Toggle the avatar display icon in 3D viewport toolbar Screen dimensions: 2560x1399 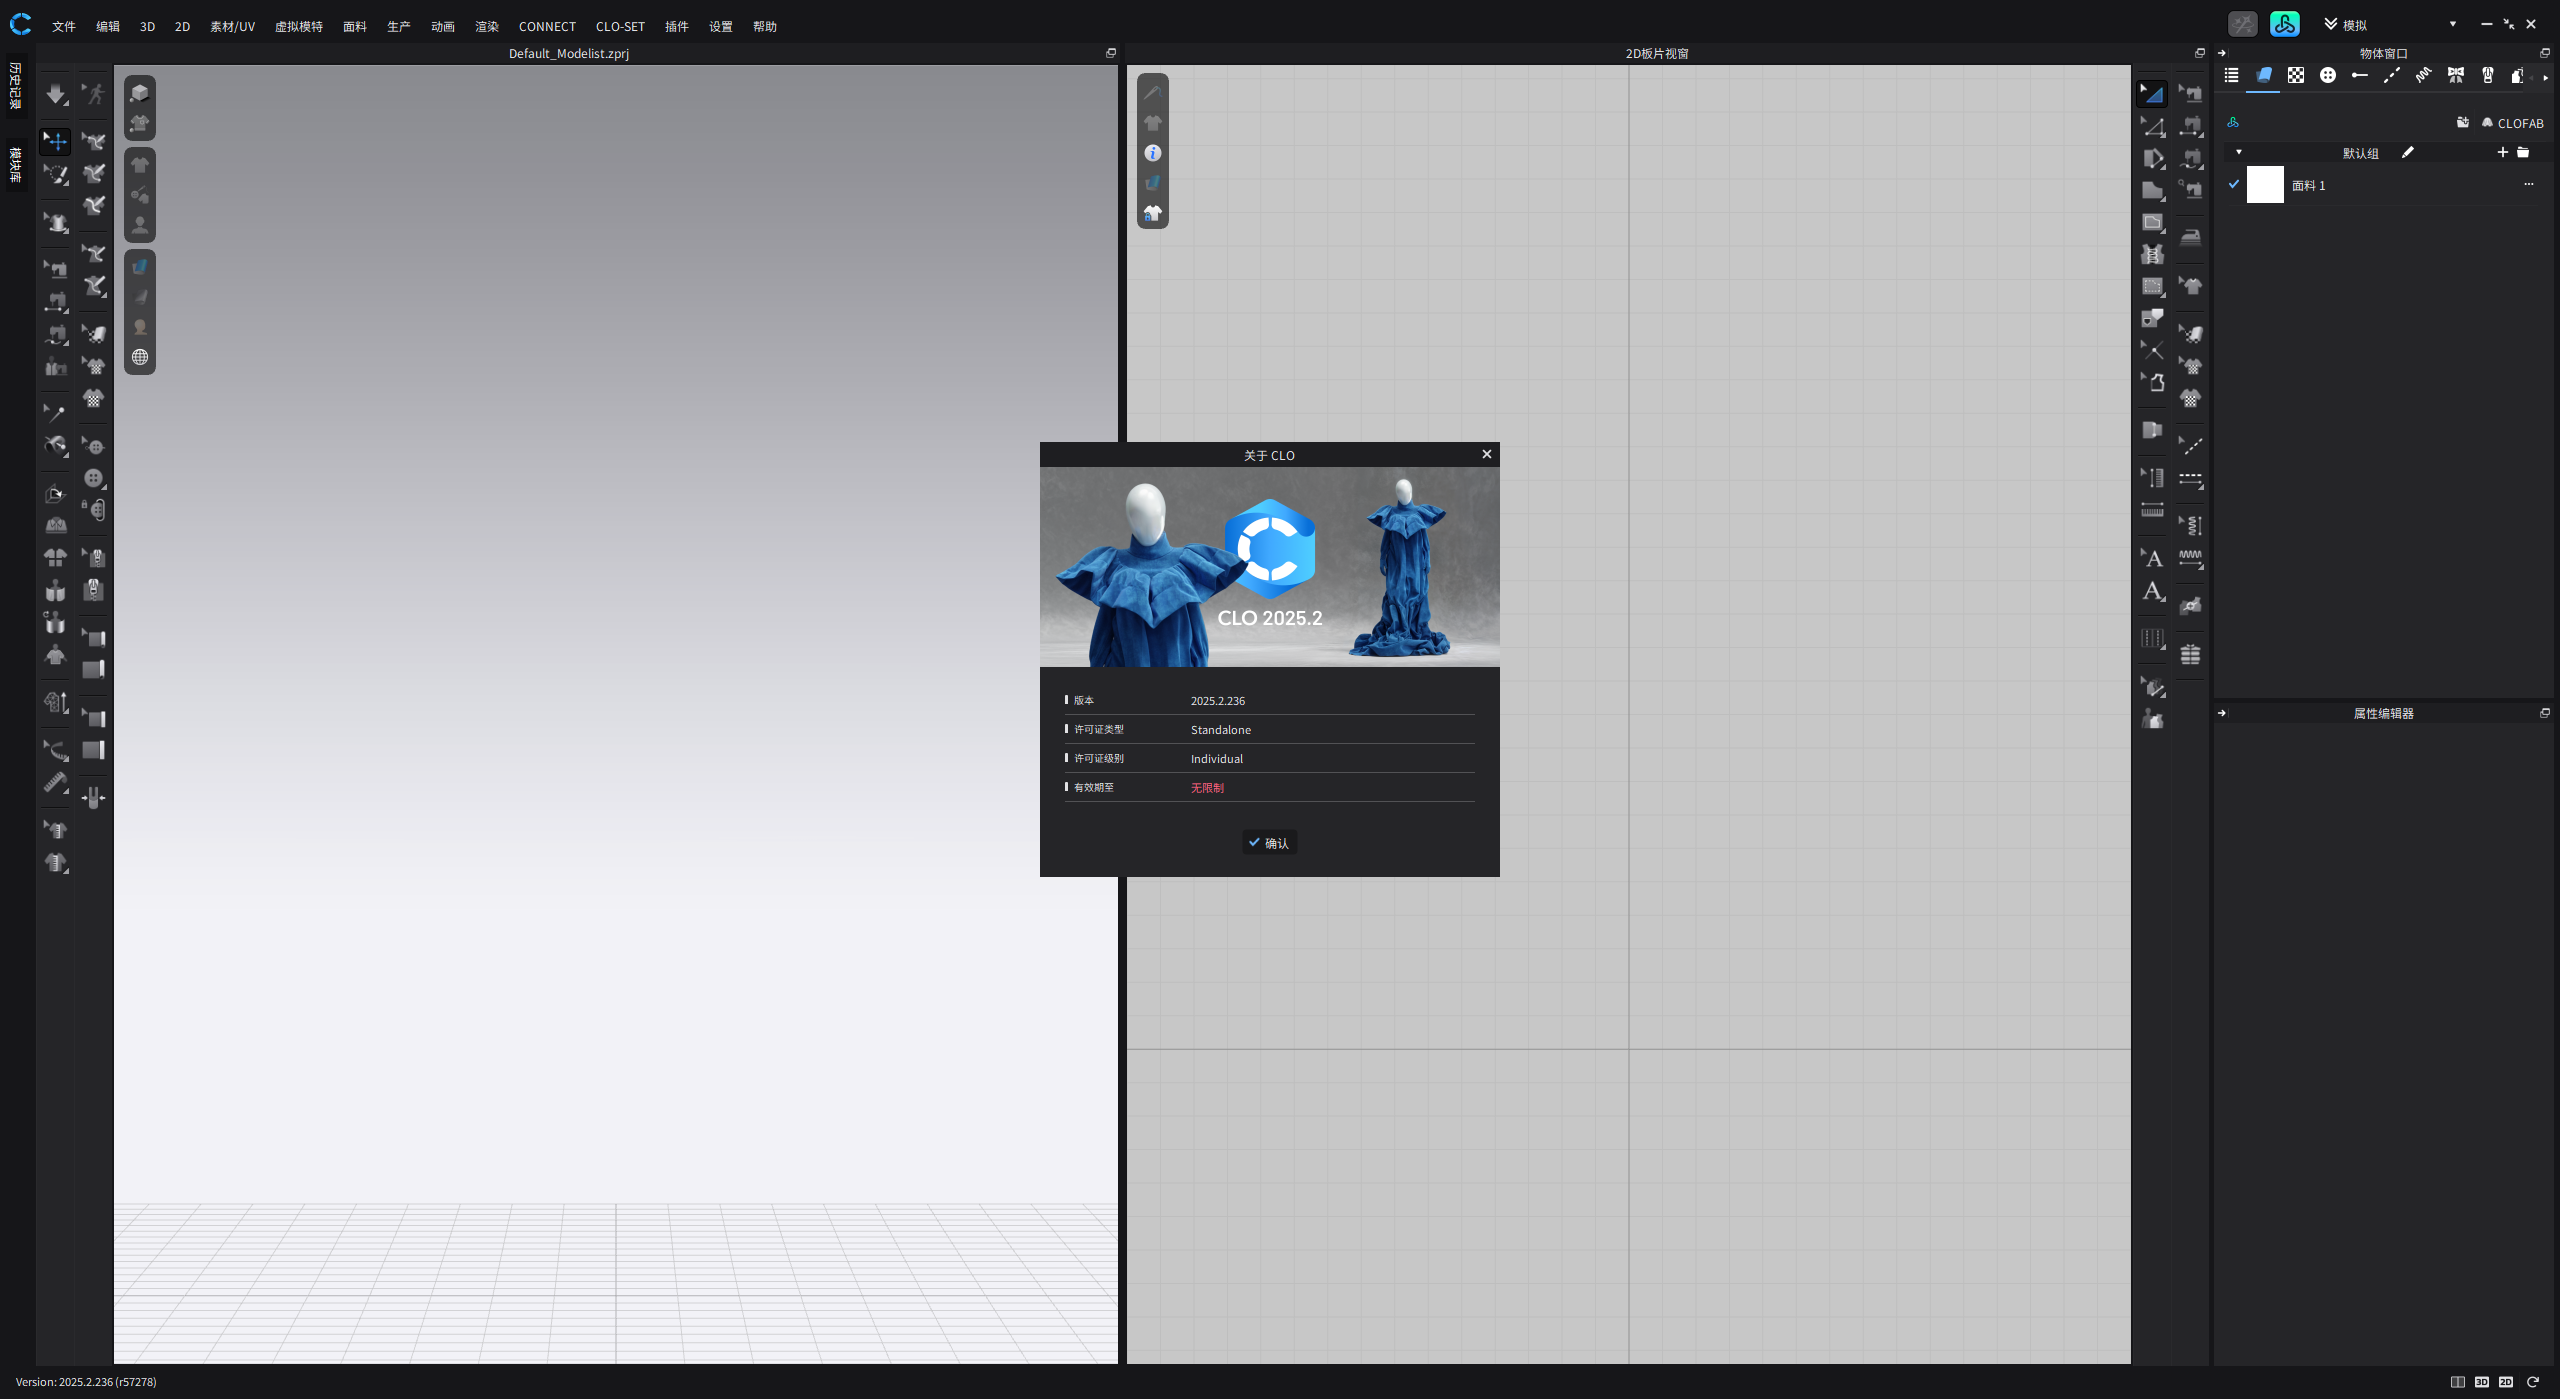140,225
